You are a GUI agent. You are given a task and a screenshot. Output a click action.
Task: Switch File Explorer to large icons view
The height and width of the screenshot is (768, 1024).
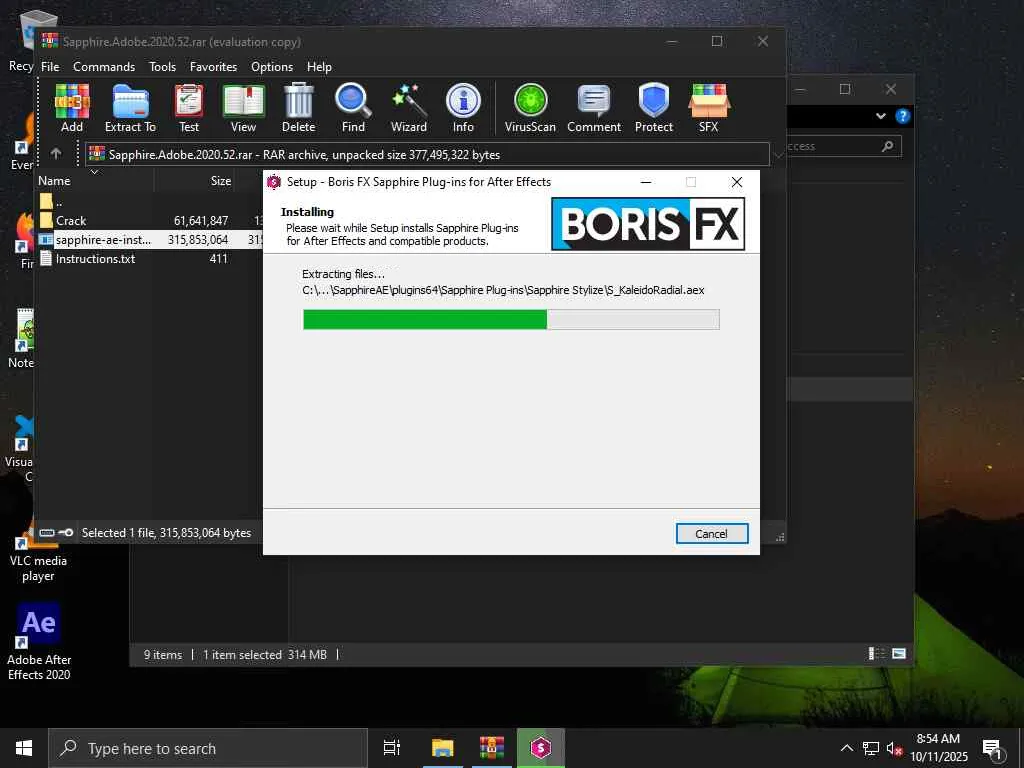[899, 654]
